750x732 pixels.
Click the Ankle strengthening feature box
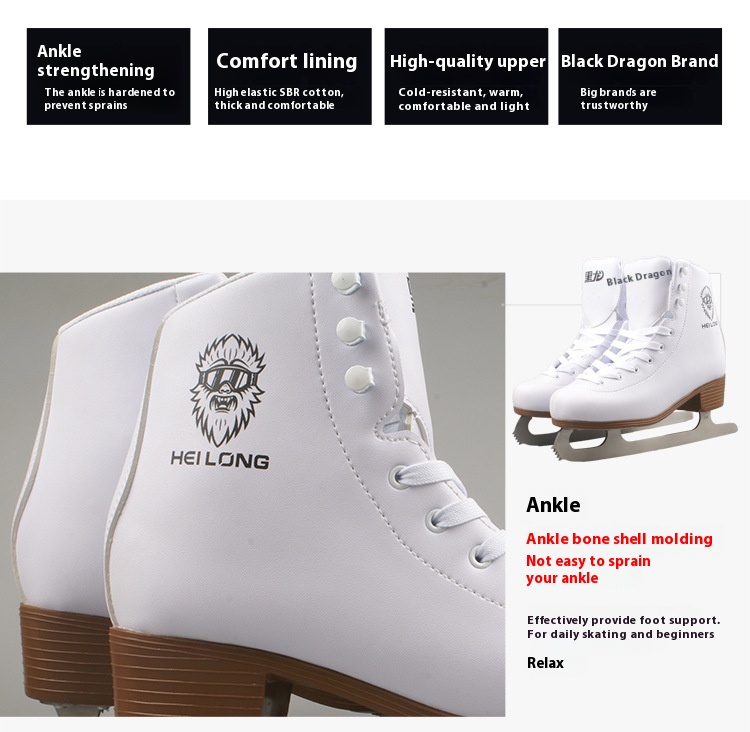(x=109, y=77)
